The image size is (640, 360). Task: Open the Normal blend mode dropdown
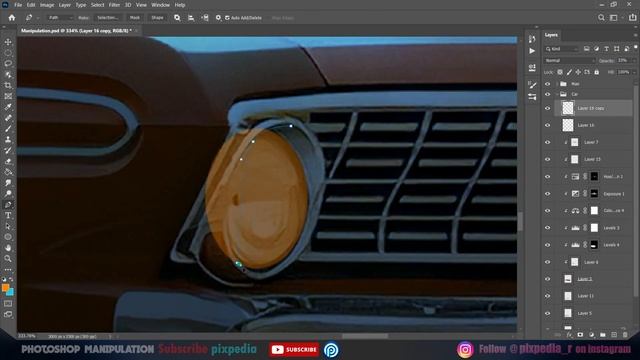[569, 60]
